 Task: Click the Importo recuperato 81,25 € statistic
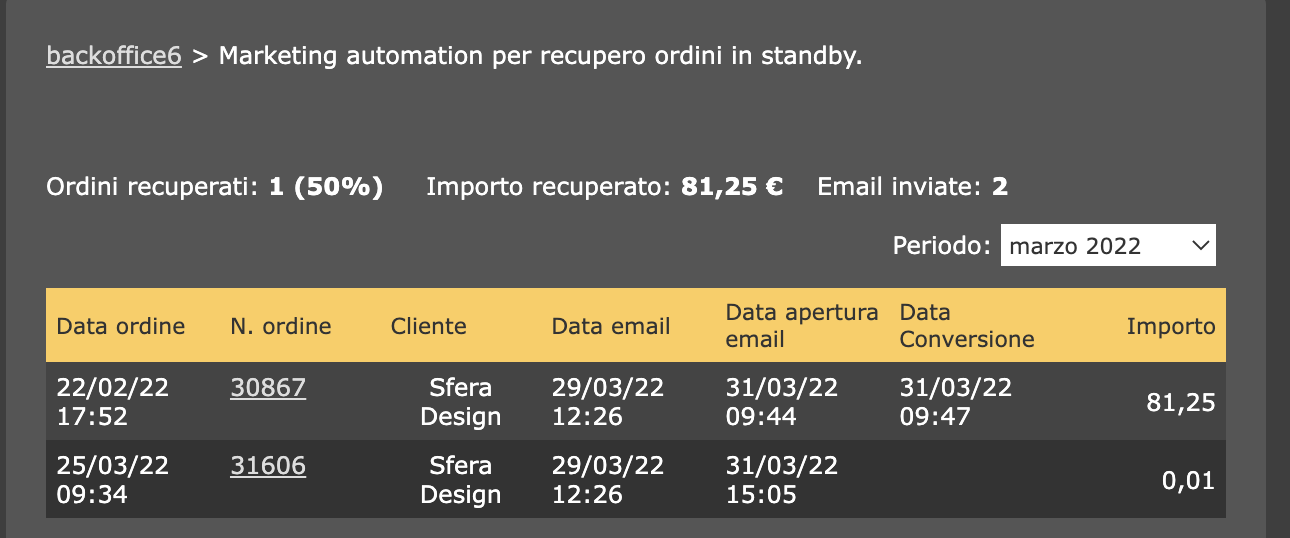(x=731, y=187)
